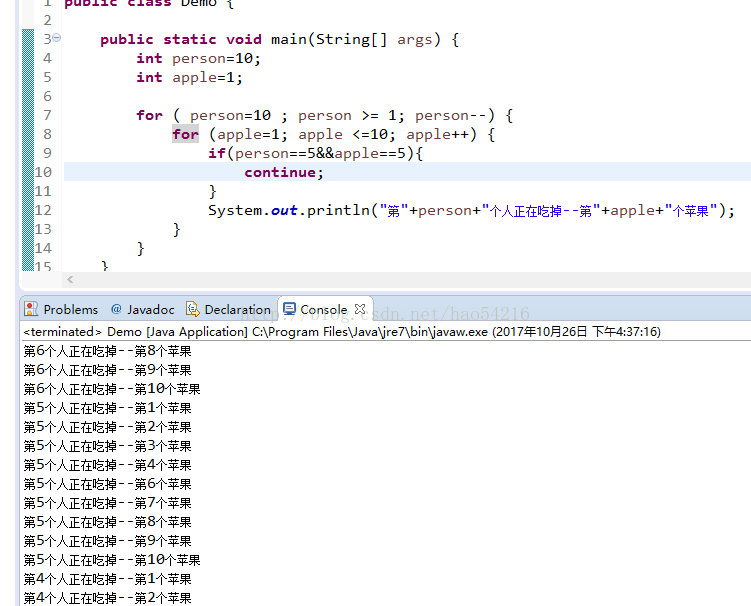The height and width of the screenshot is (606, 751).
Task: Click the Javadoc @ icon
Action: coord(116,309)
